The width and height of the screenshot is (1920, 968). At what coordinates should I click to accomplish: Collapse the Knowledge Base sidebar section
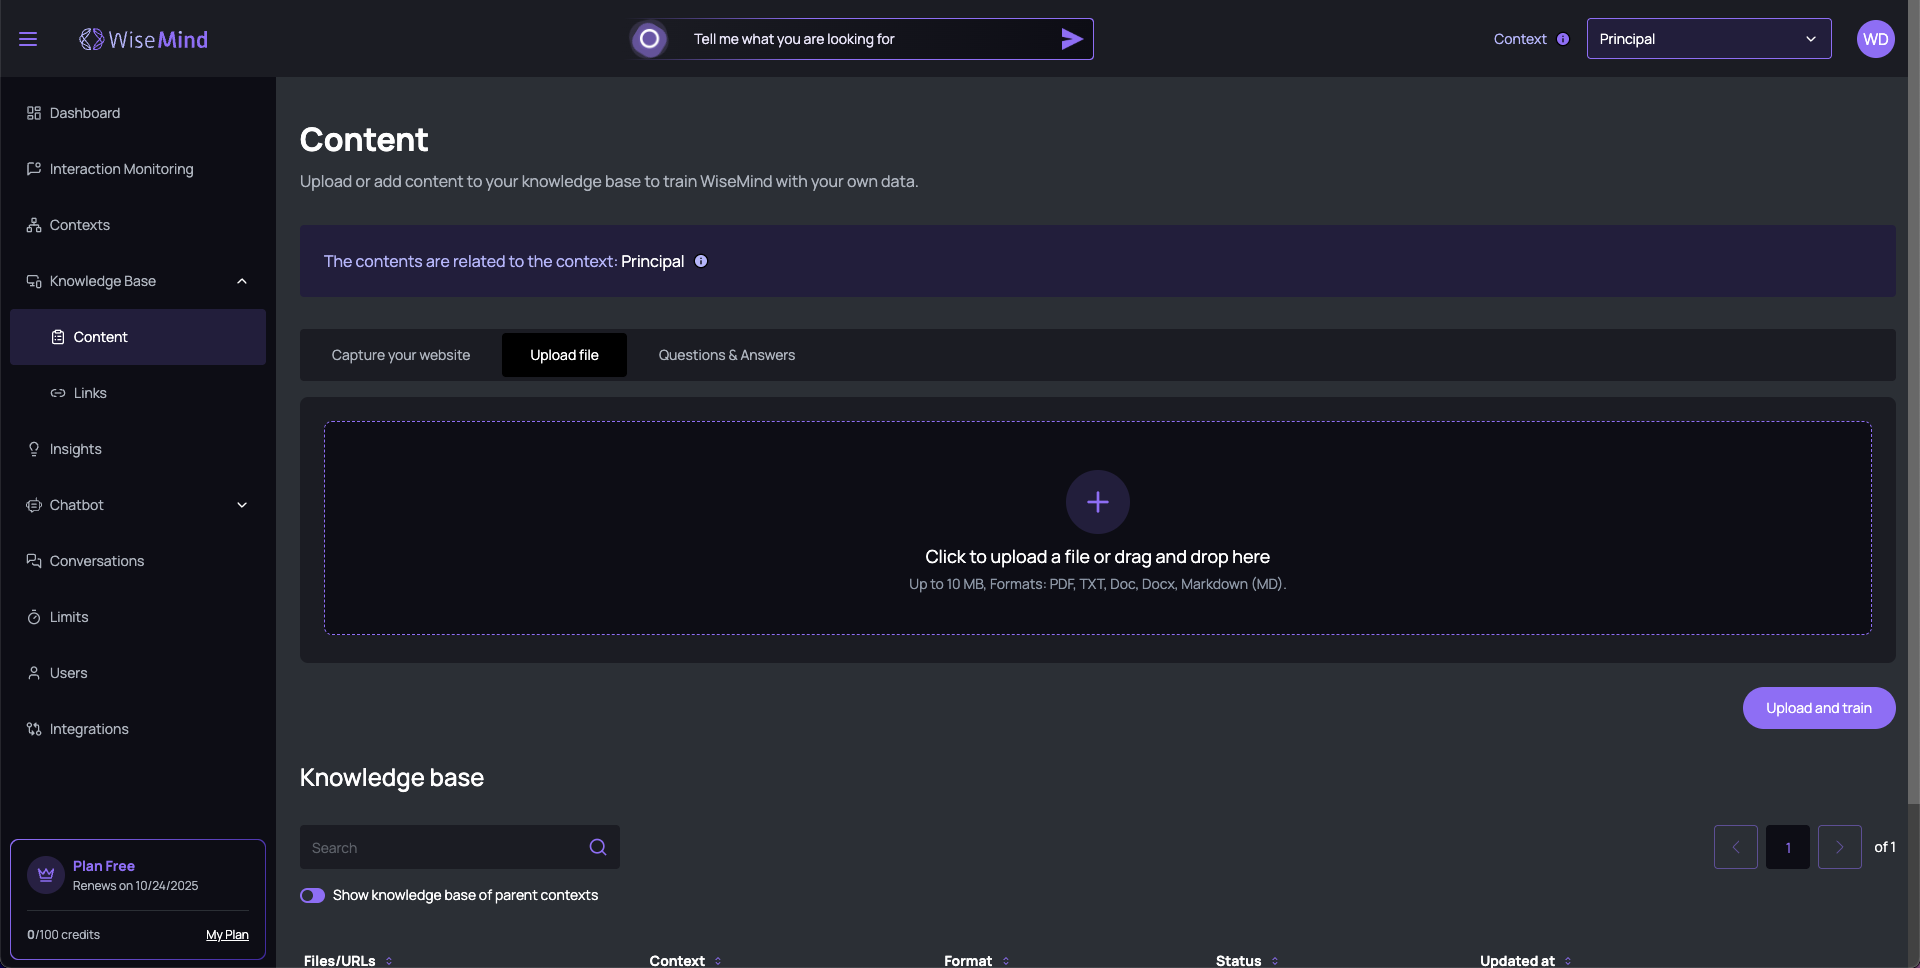click(241, 281)
